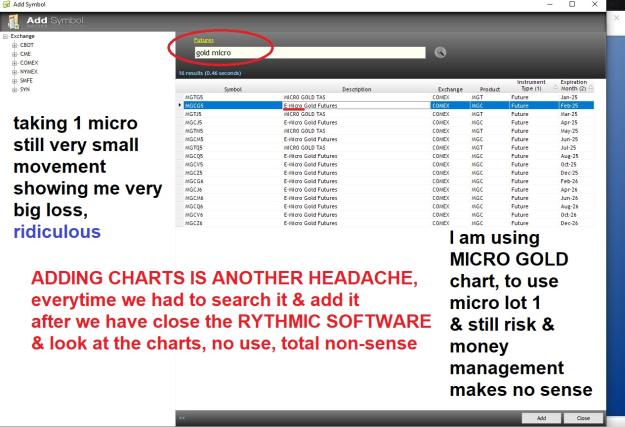Click the sort arrow beside Instrument Type
The image size is (625, 427).
click(556, 87)
